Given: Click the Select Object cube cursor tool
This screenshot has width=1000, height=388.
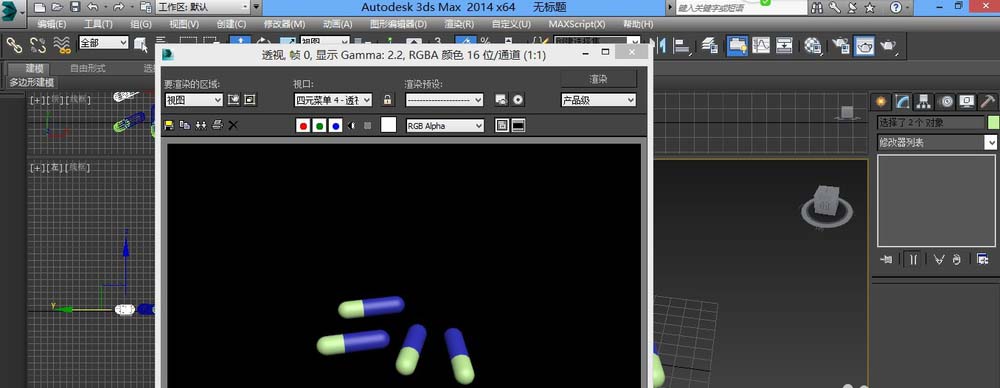Looking at the screenshot, I should (142, 44).
